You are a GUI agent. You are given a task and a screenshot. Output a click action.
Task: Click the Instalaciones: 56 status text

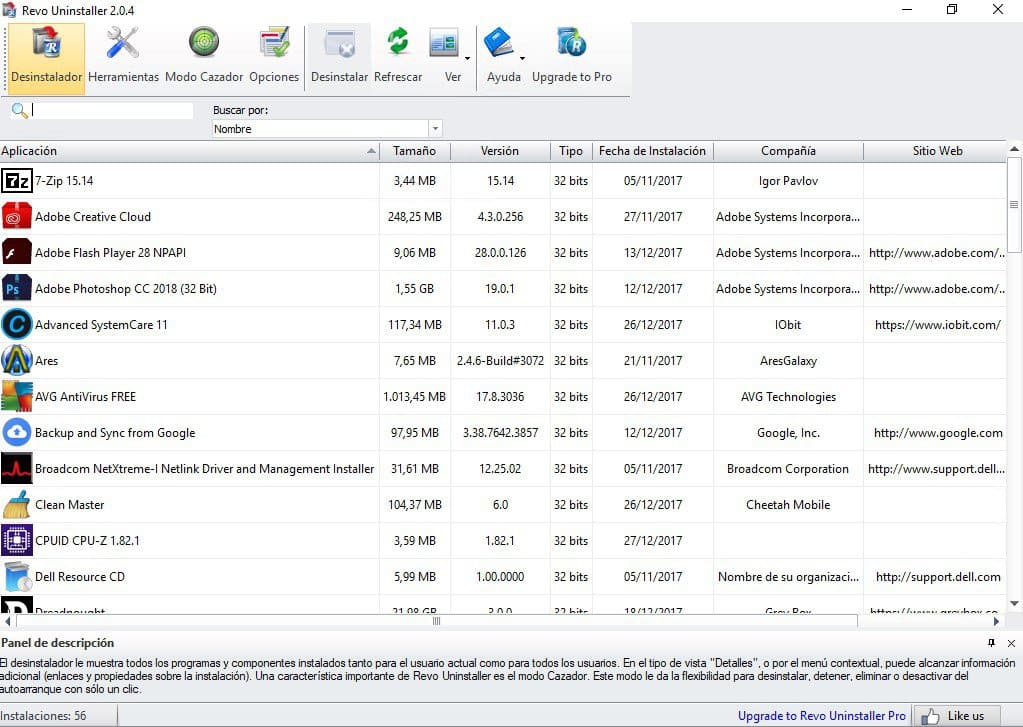pyautogui.click(x=43, y=716)
